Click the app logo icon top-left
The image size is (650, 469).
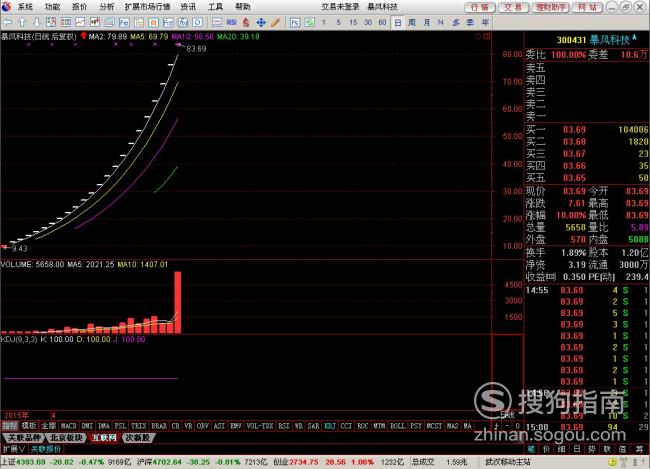click(x=6, y=6)
